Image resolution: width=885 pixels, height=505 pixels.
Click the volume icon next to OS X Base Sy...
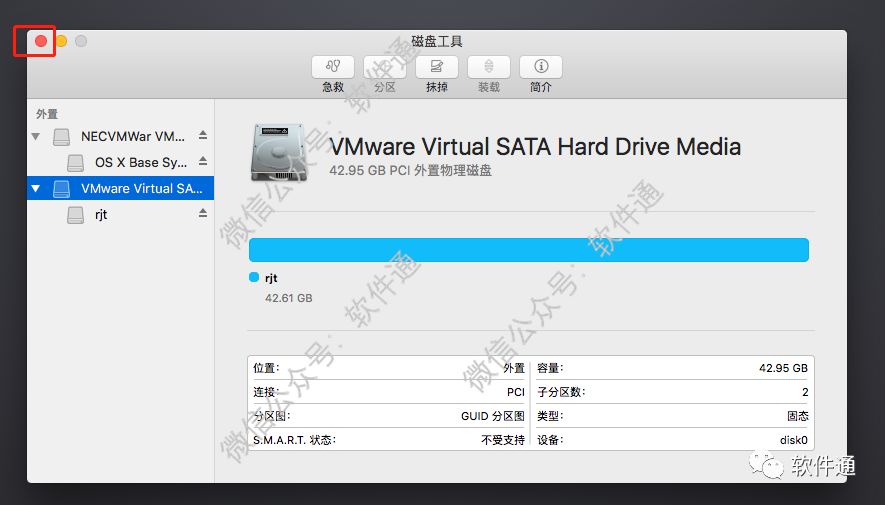click(76, 163)
